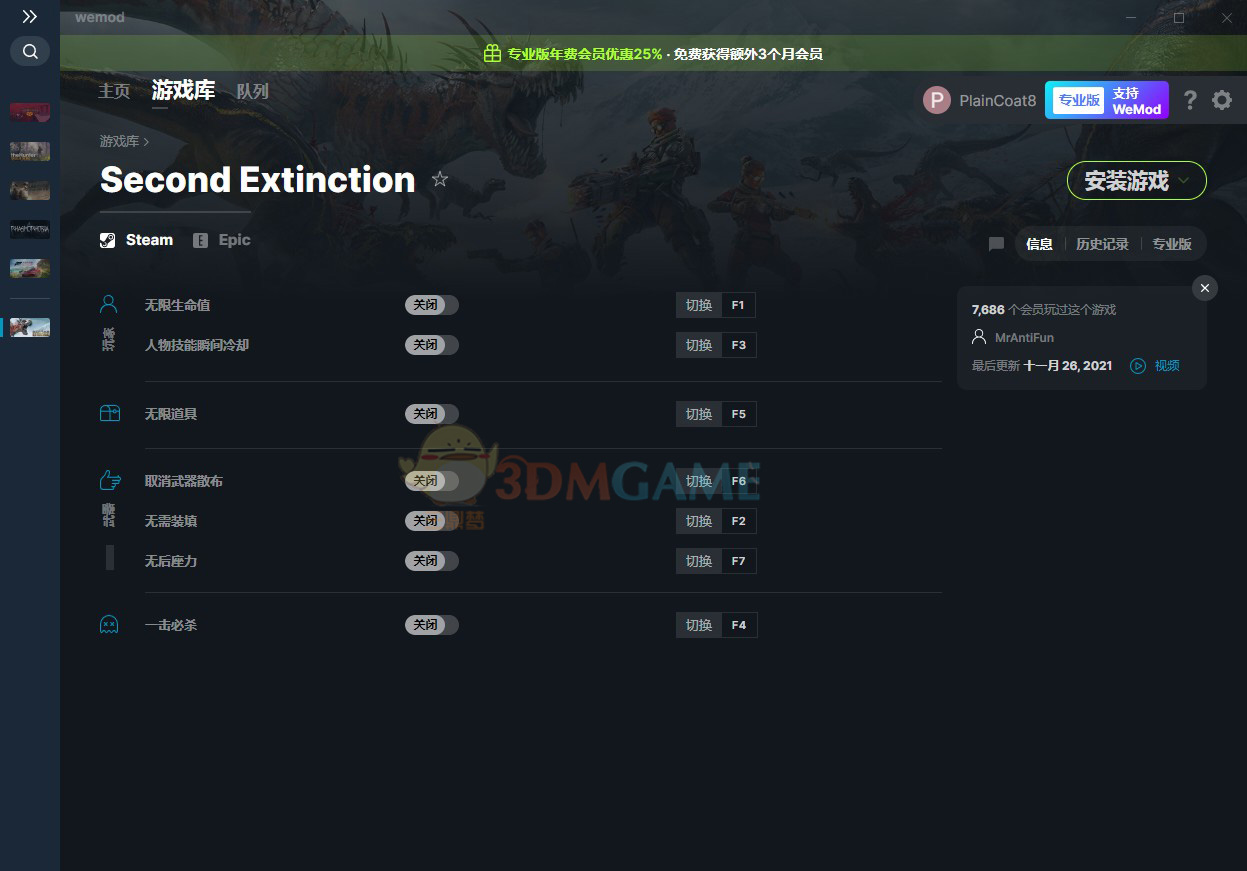1247x871 pixels.
Task: Click the F4 hotkey label
Action: coord(739,625)
